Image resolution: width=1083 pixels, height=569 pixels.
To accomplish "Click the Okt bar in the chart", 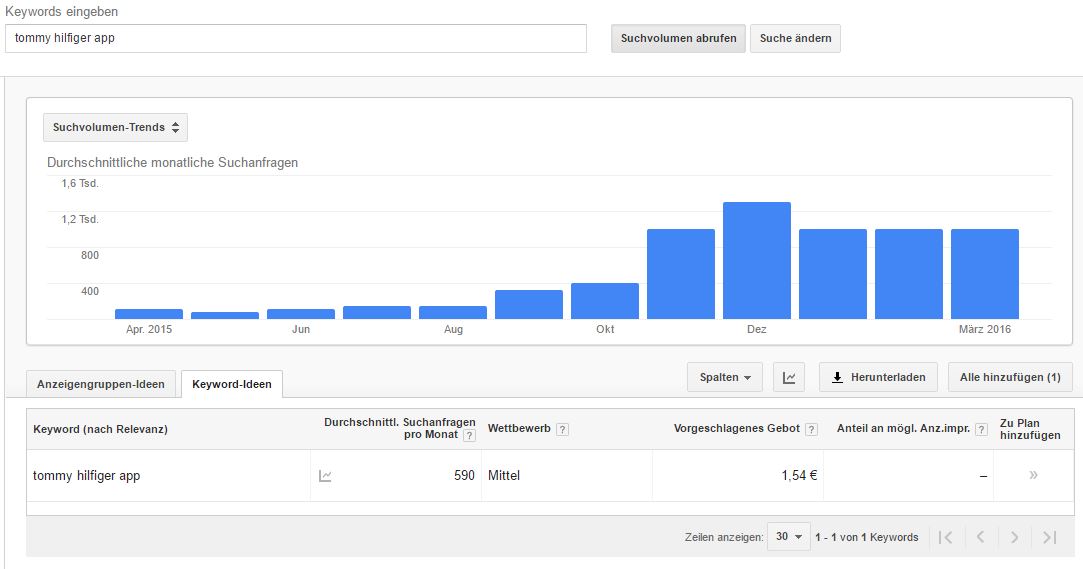I will (605, 301).
